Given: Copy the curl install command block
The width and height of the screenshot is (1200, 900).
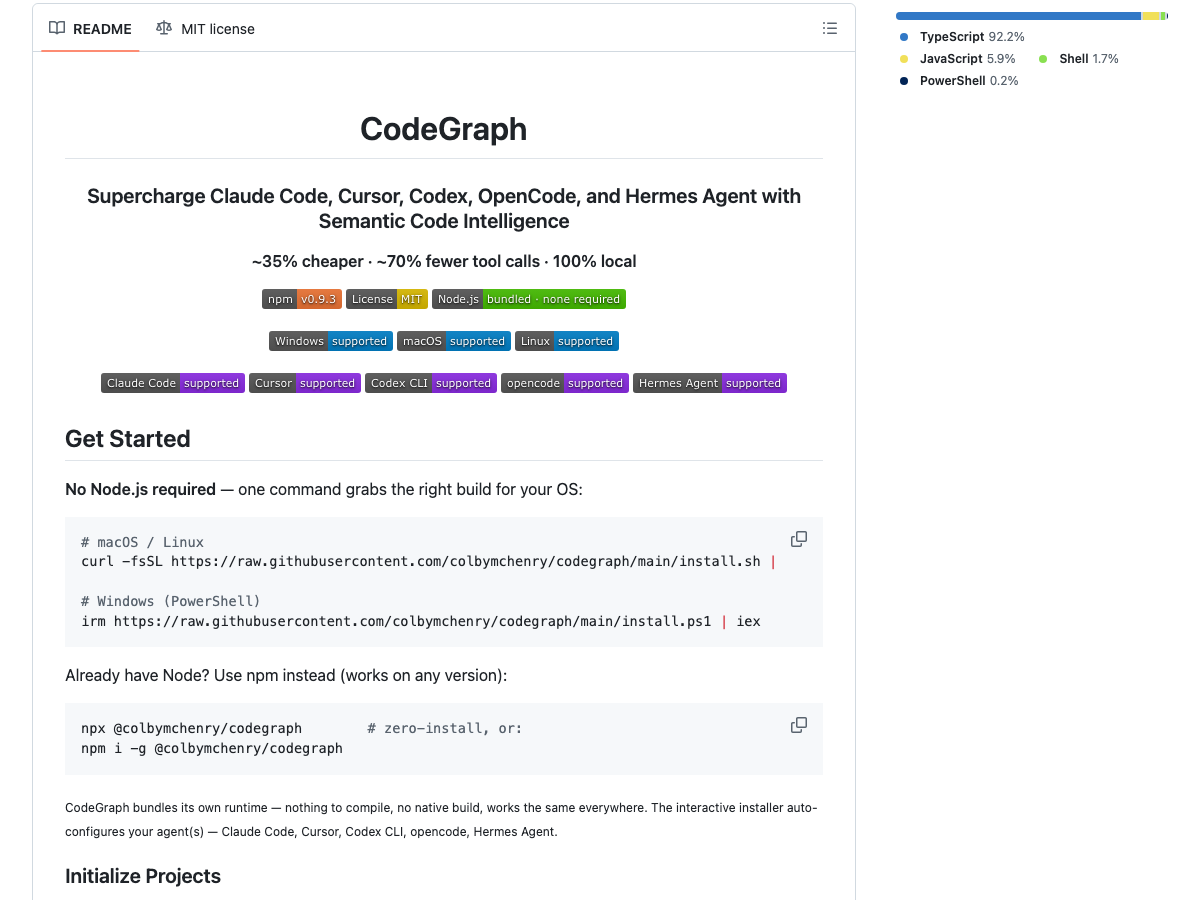Looking at the screenshot, I should click(799, 539).
